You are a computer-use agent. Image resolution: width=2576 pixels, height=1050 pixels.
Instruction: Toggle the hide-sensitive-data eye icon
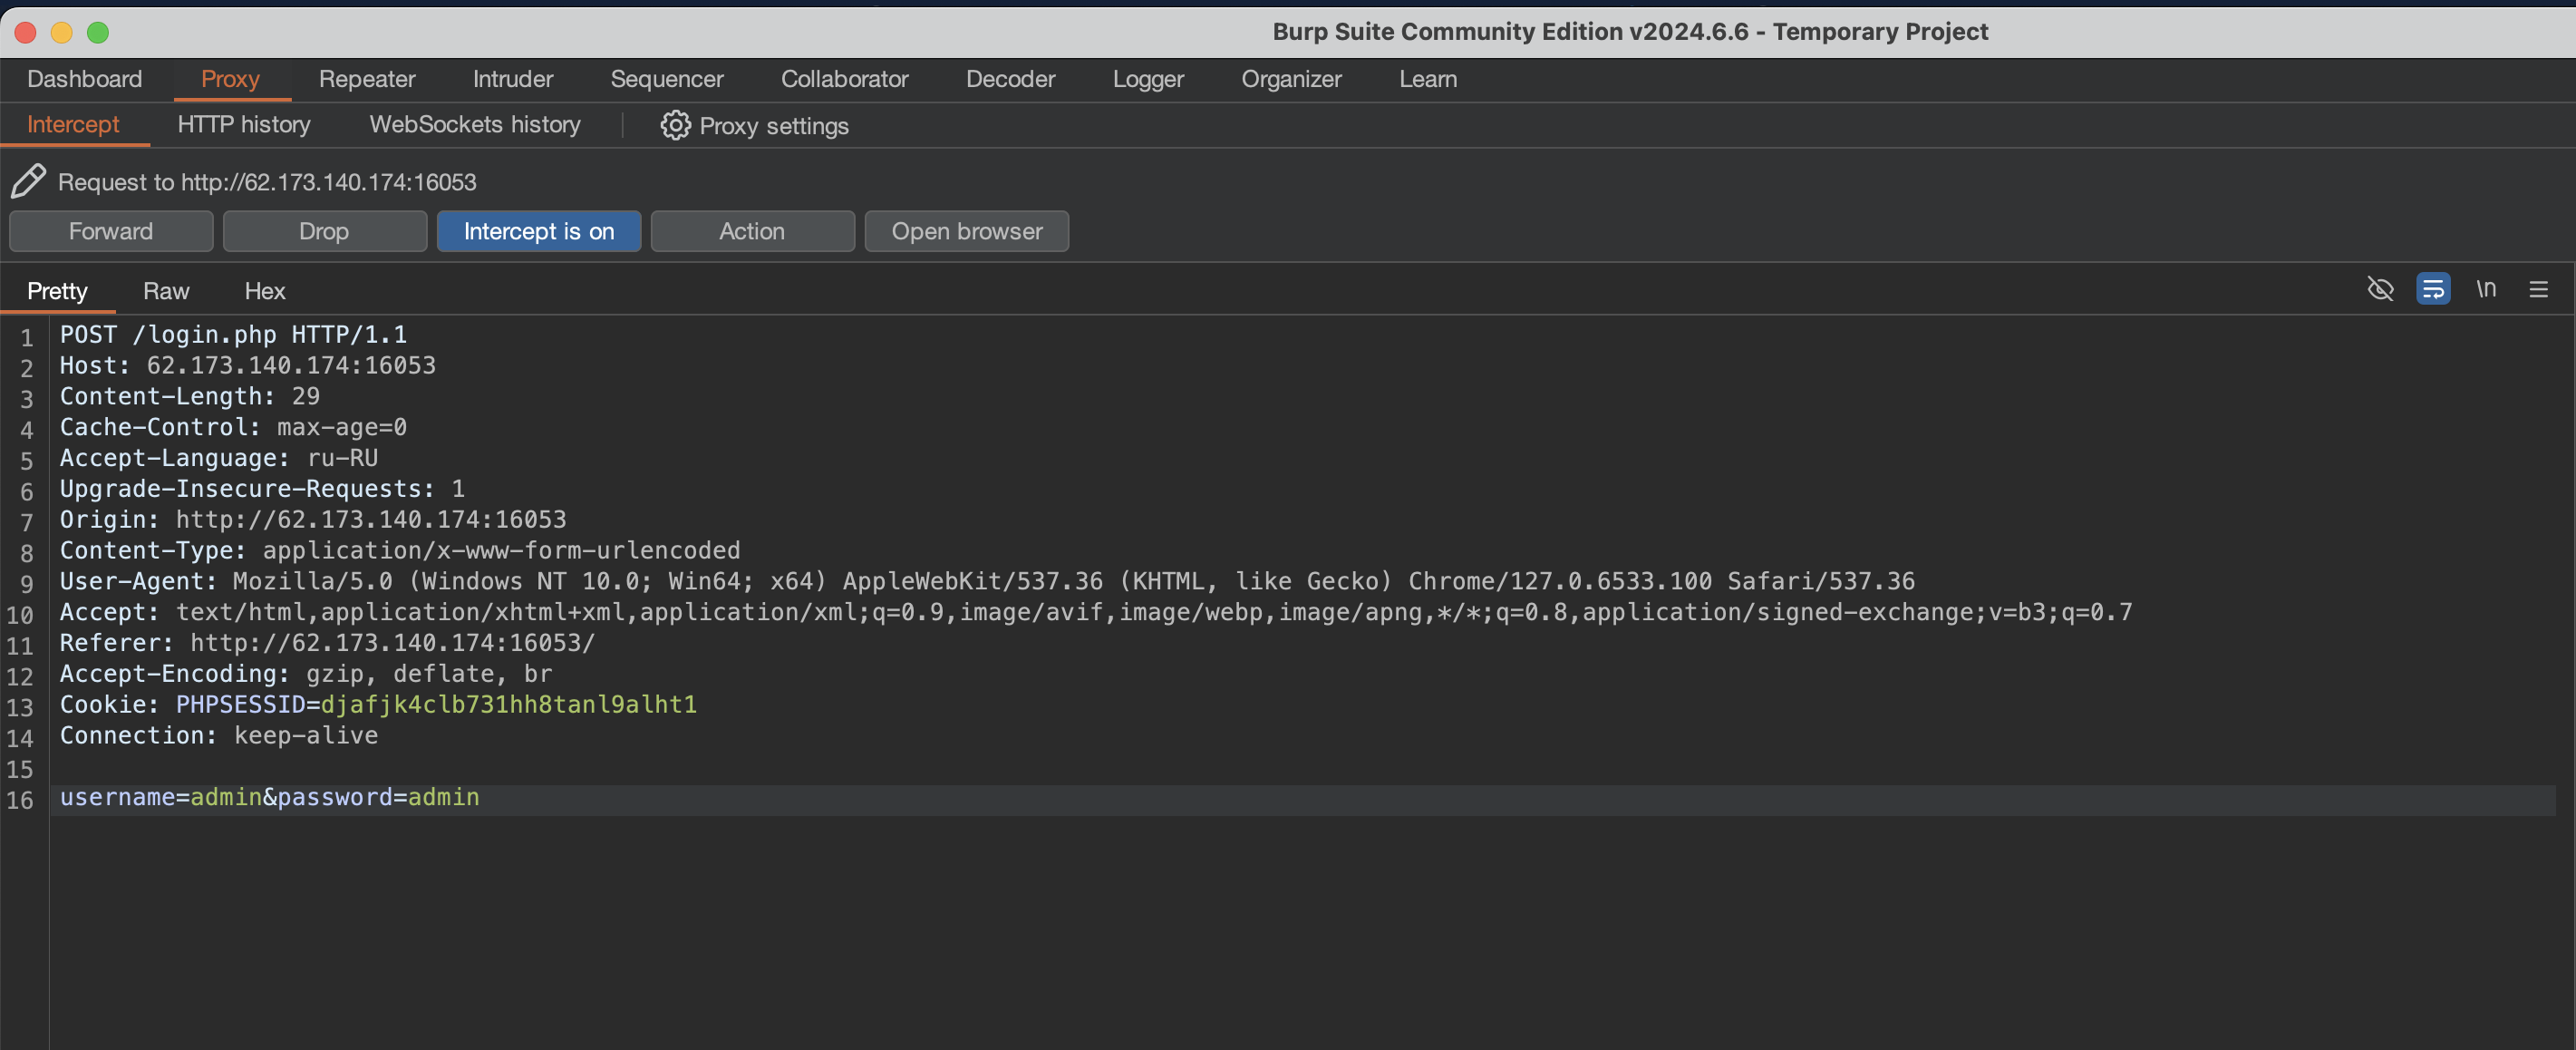coord(2380,289)
